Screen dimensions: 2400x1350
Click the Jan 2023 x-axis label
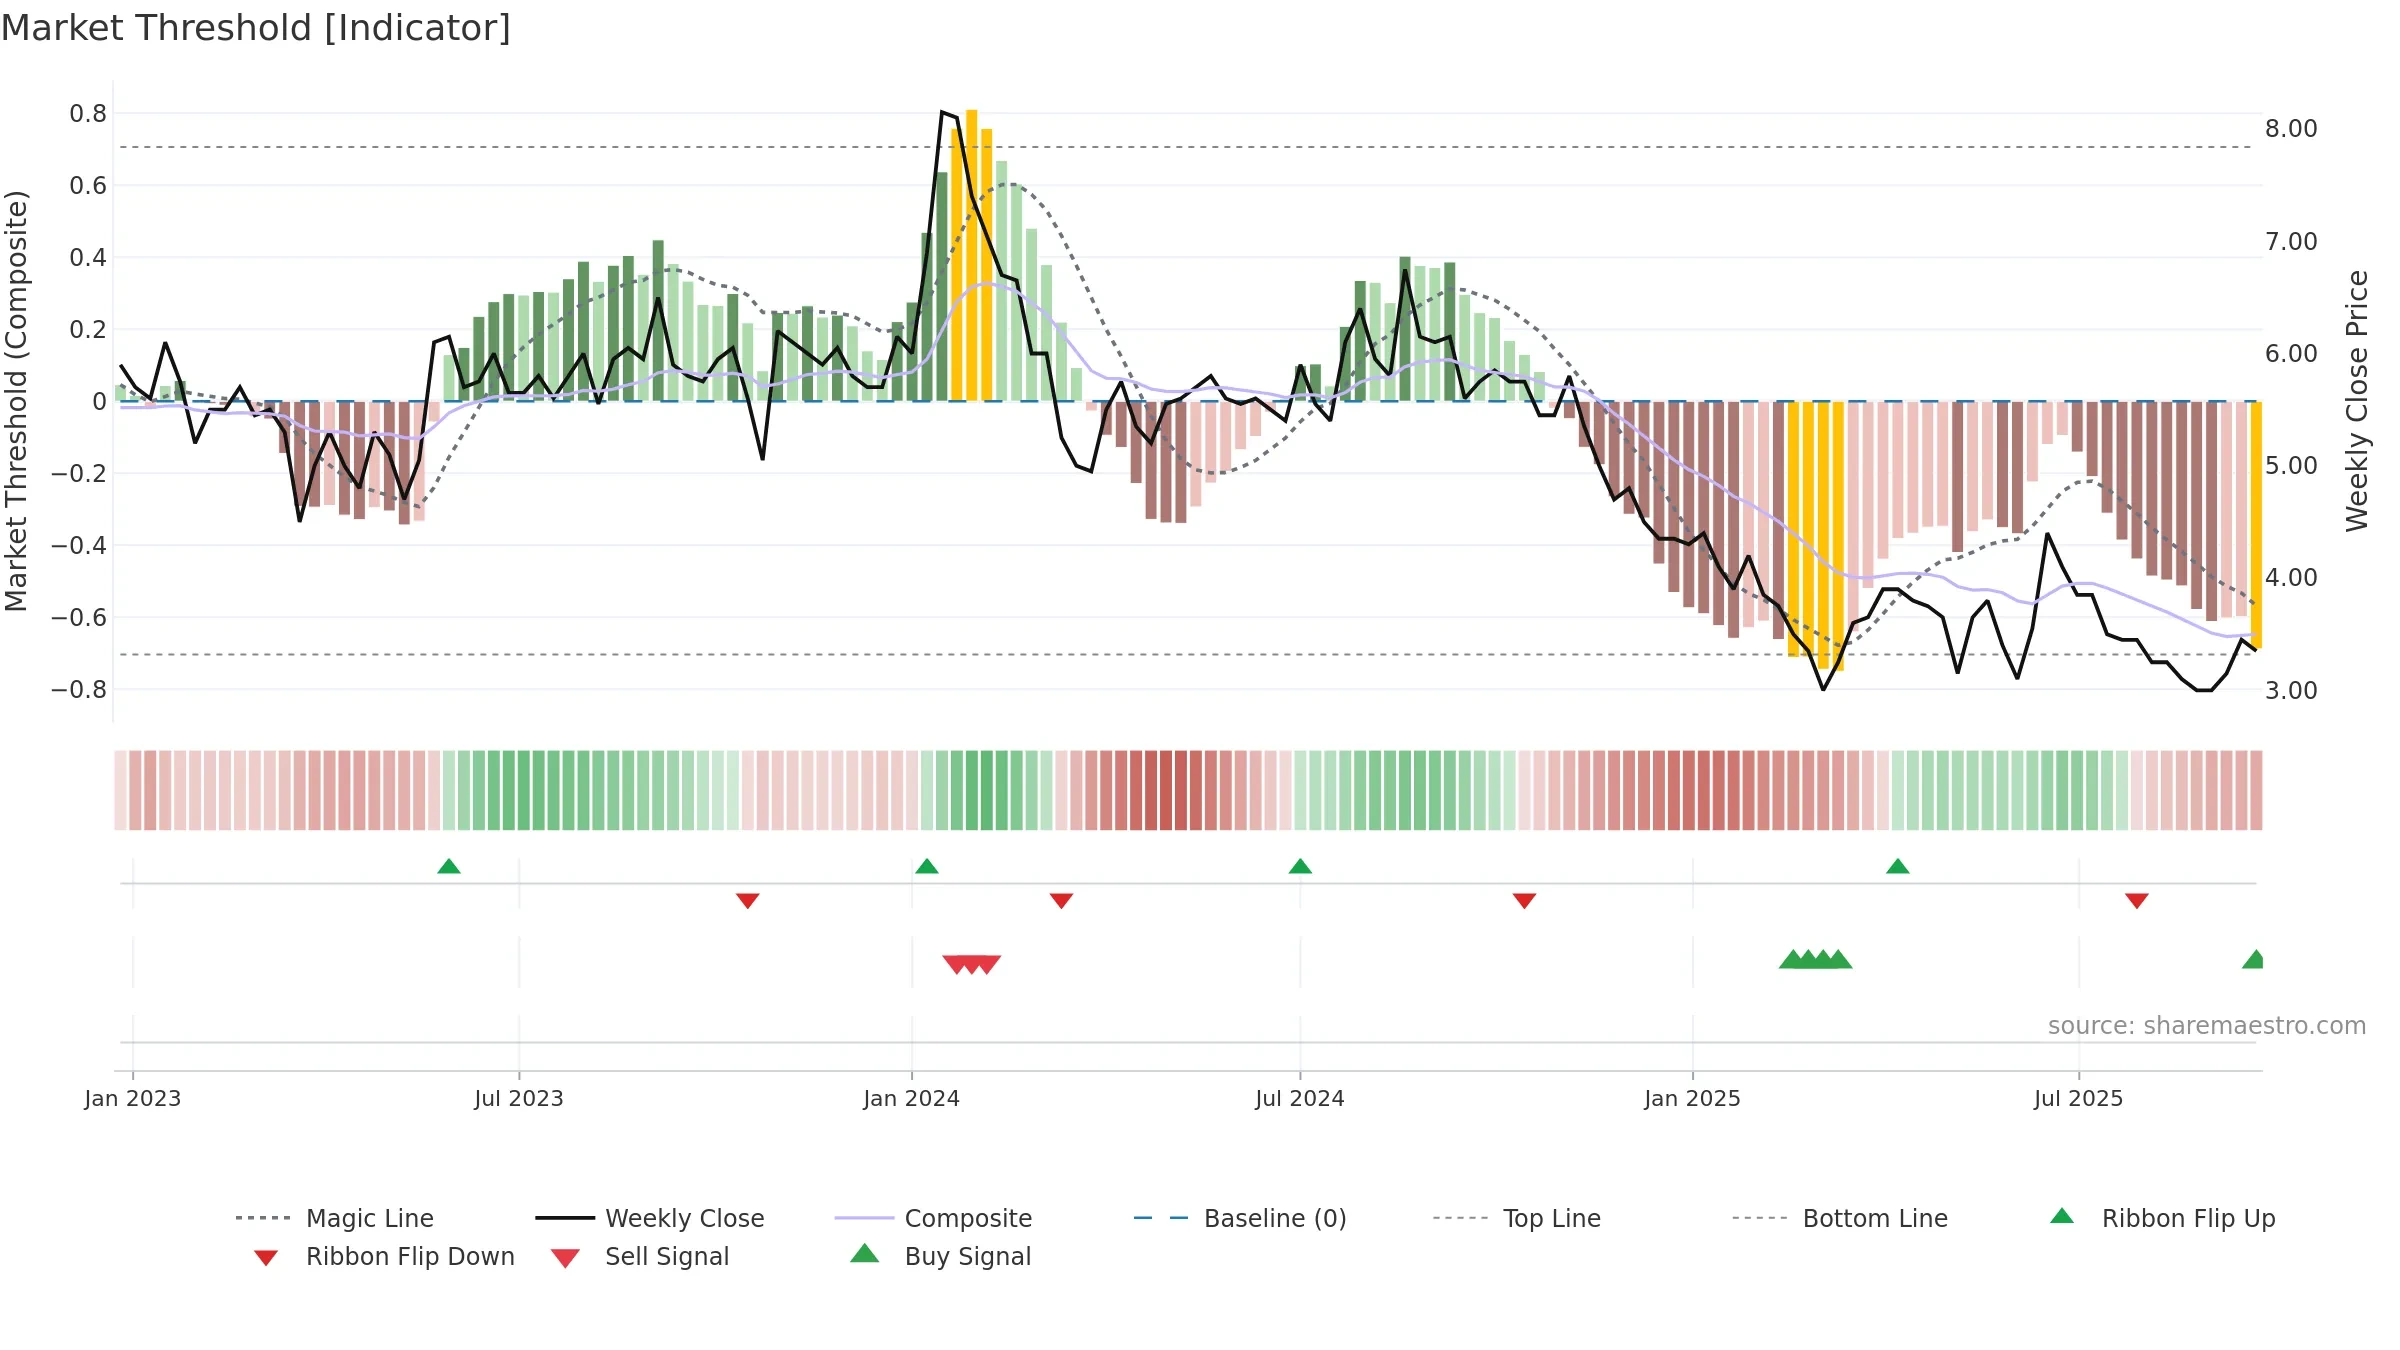pos(133,1099)
